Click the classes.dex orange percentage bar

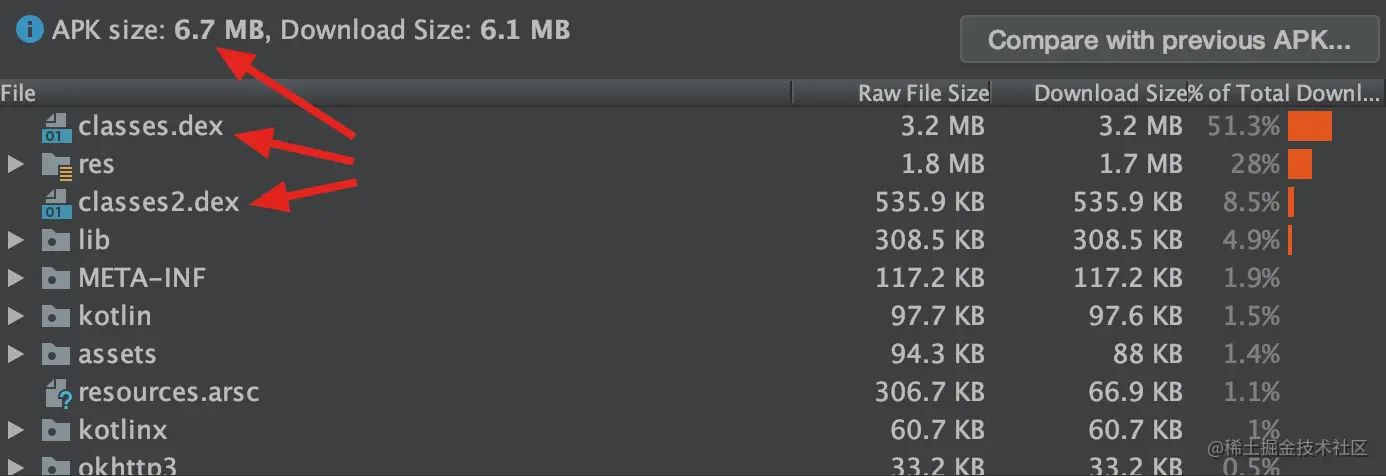point(1310,127)
